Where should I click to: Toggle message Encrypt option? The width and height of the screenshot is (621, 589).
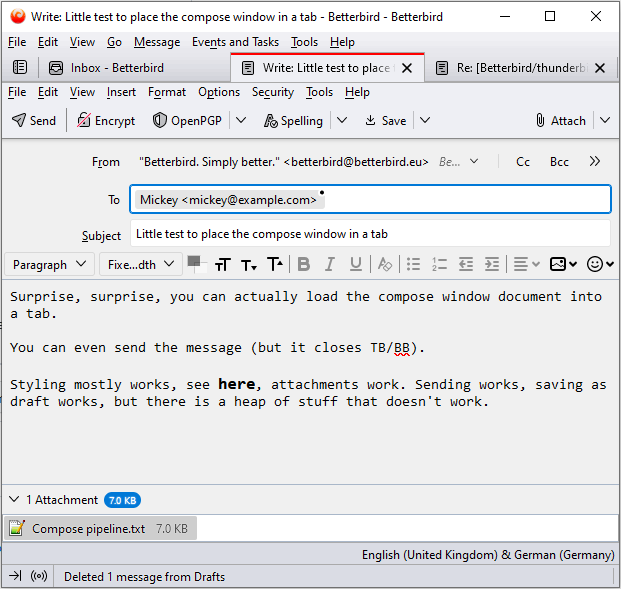pyautogui.click(x=106, y=120)
